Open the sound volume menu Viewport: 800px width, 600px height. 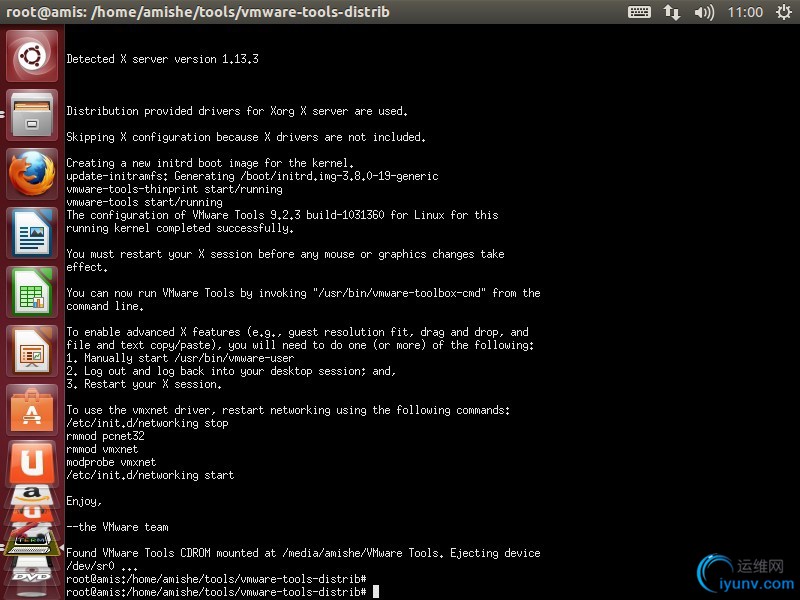coord(704,12)
